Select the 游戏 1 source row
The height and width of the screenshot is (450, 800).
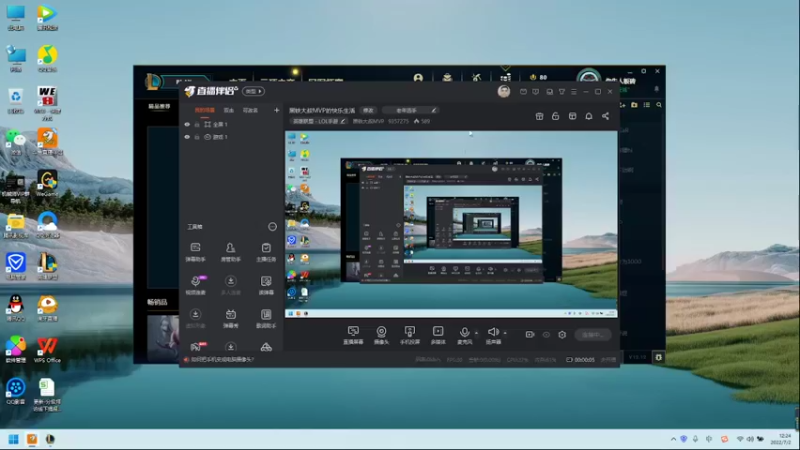(232, 137)
